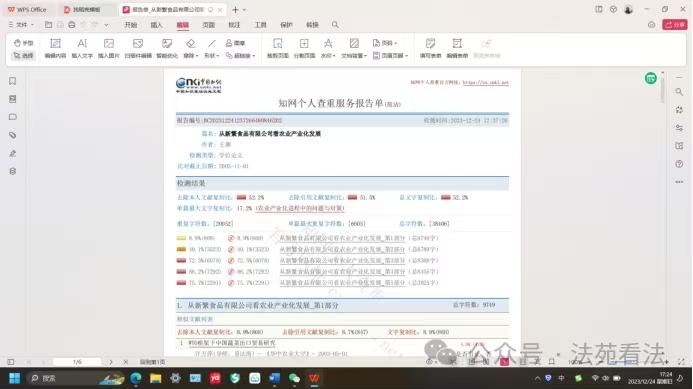Switch to the WPS Office home tab

pos(27,9)
